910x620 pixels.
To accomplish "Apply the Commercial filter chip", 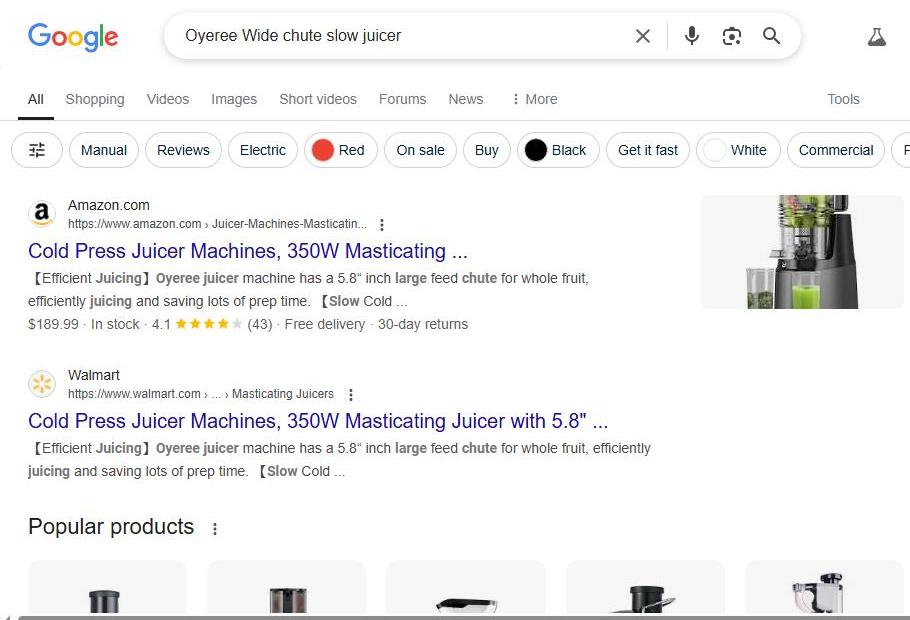I will [836, 150].
